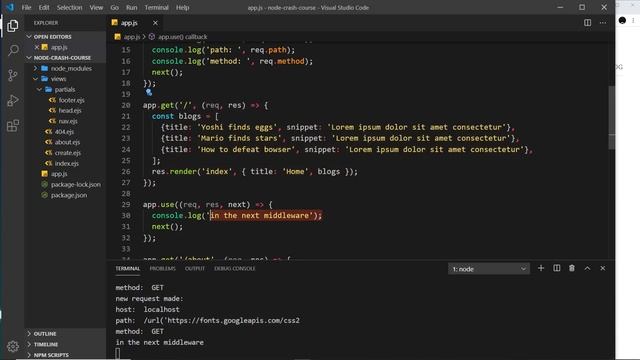
Task: Switch to the Problems panel tab
Action: 162,269
